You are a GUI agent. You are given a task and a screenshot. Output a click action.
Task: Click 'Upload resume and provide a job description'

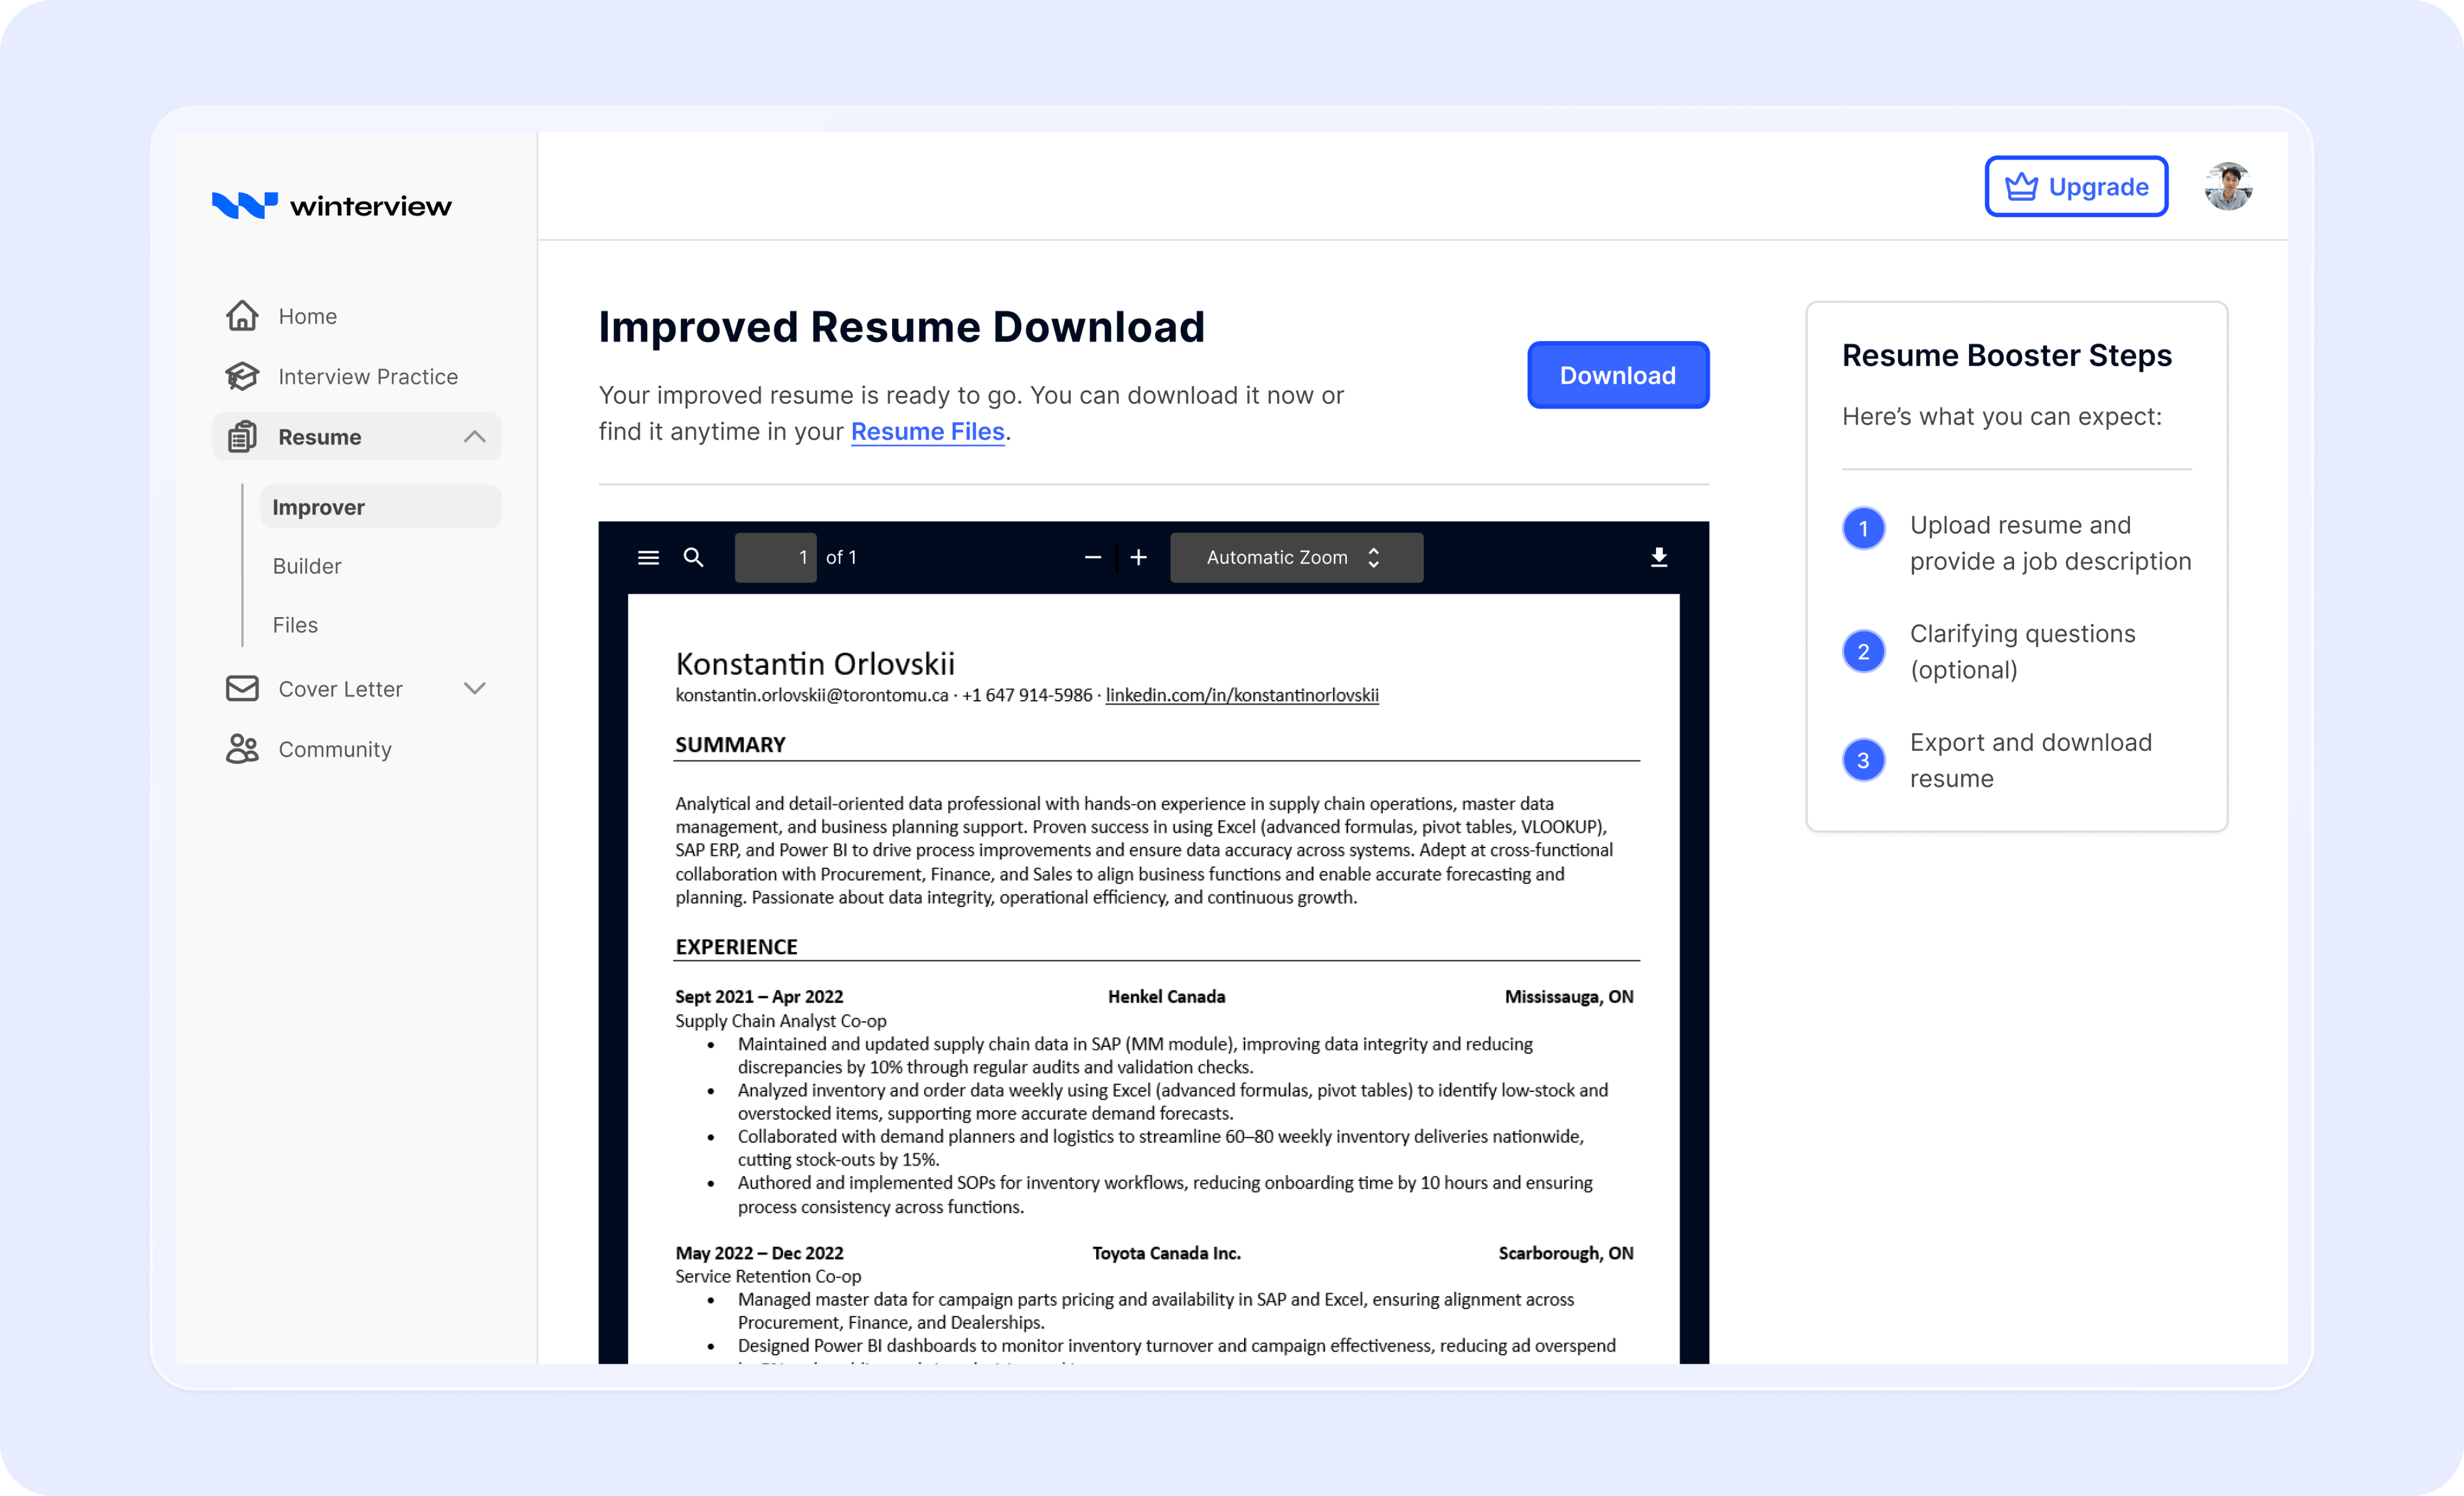[x=2050, y=543]
